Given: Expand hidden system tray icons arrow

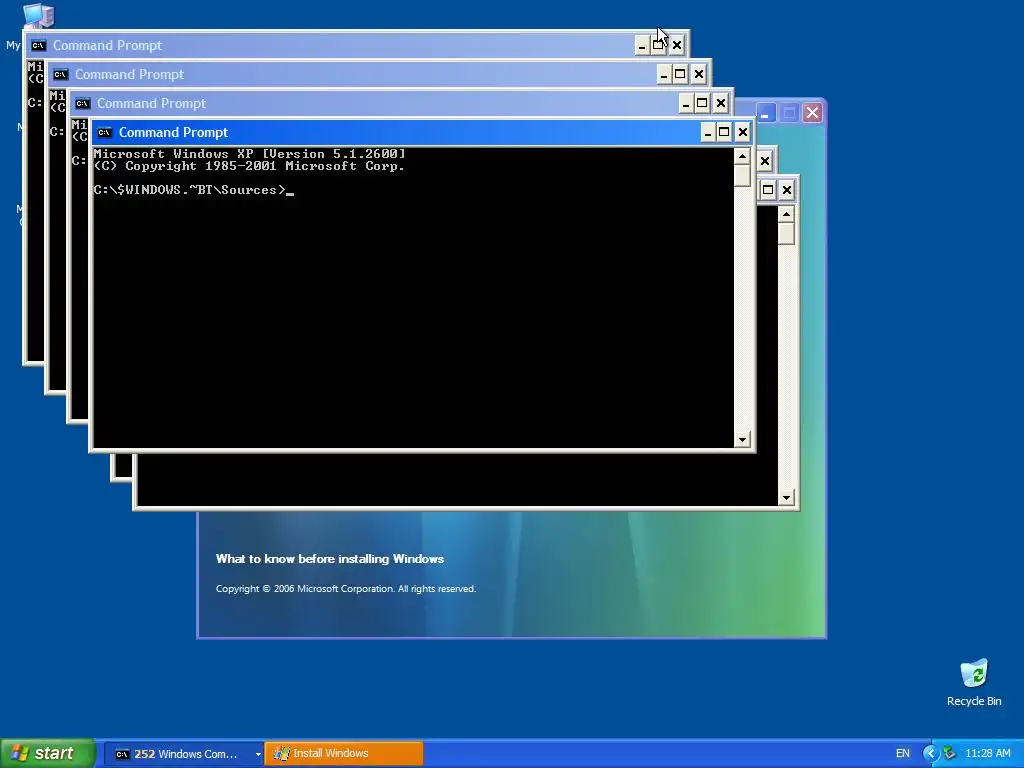Looking at the screenshot, I should pos(931,754).
